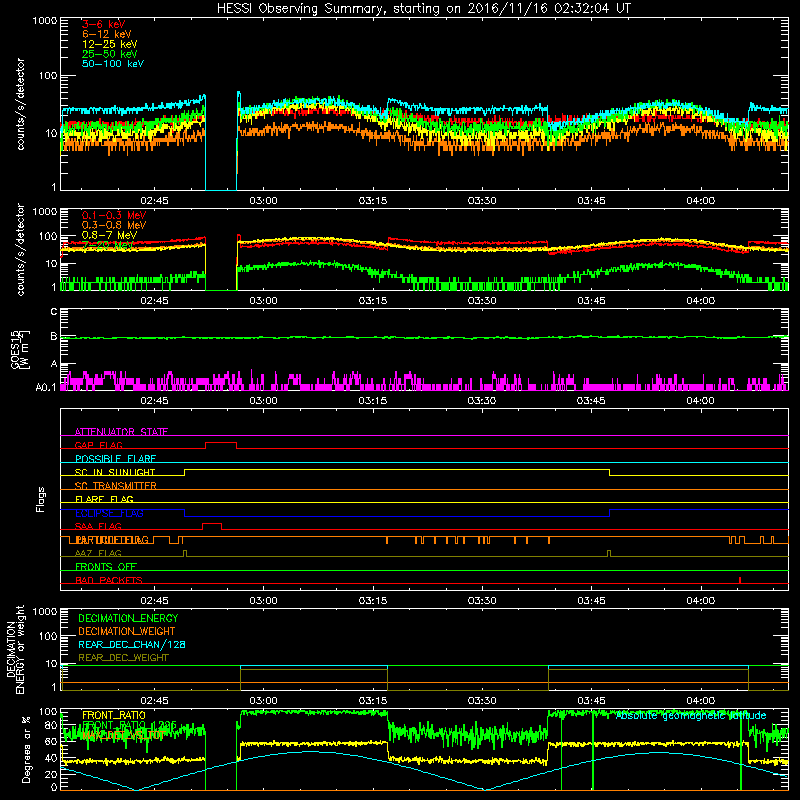Screen dimensions: 800x800
Task: Select the yellow FRONT_RATIO legend label
Action: [114, 715]
